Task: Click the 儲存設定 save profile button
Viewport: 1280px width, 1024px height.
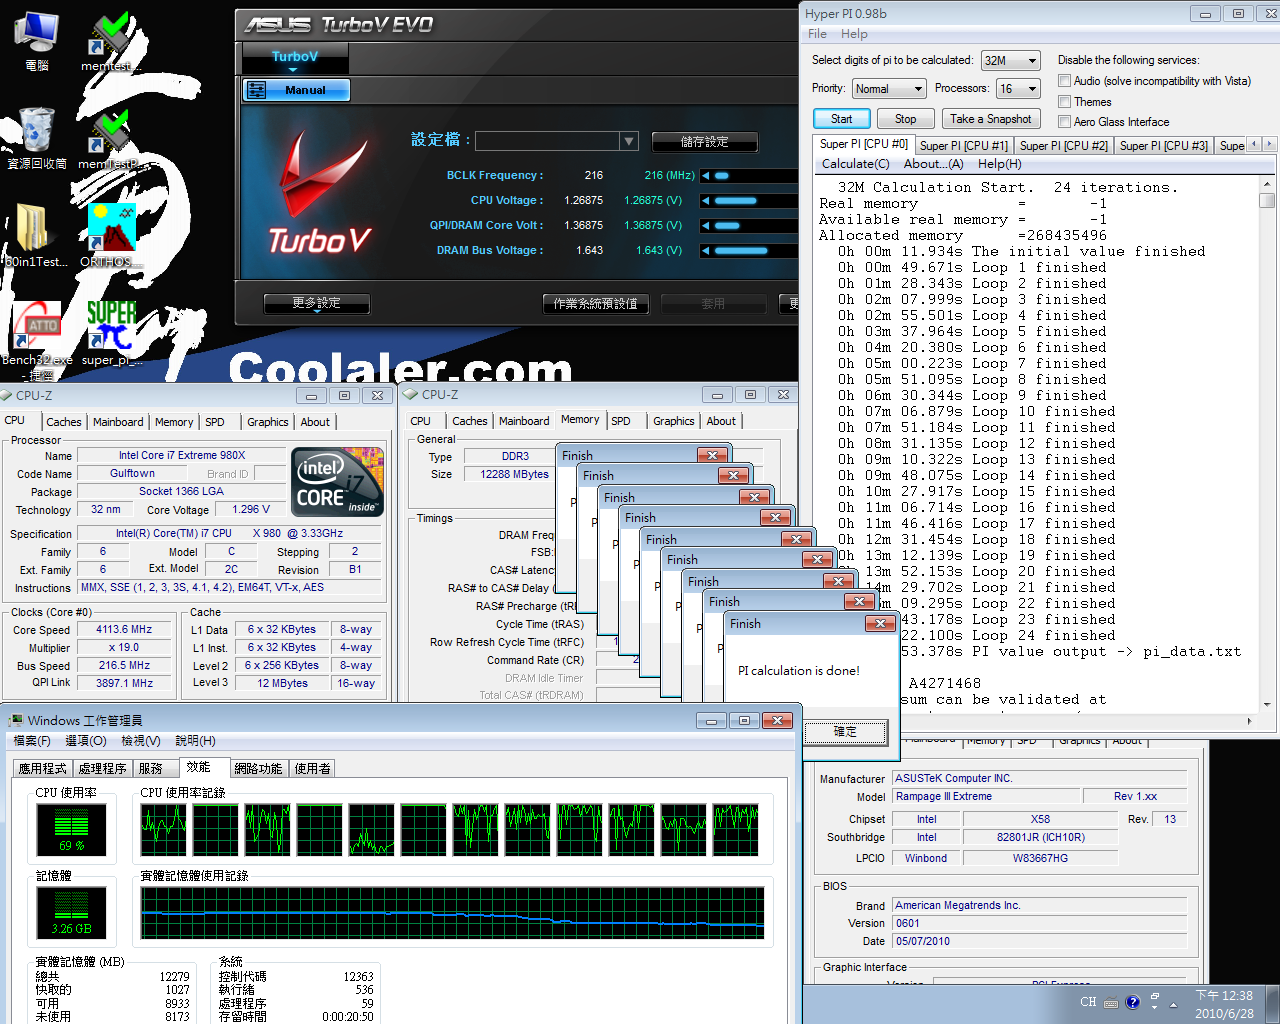Action: point(704,142)
